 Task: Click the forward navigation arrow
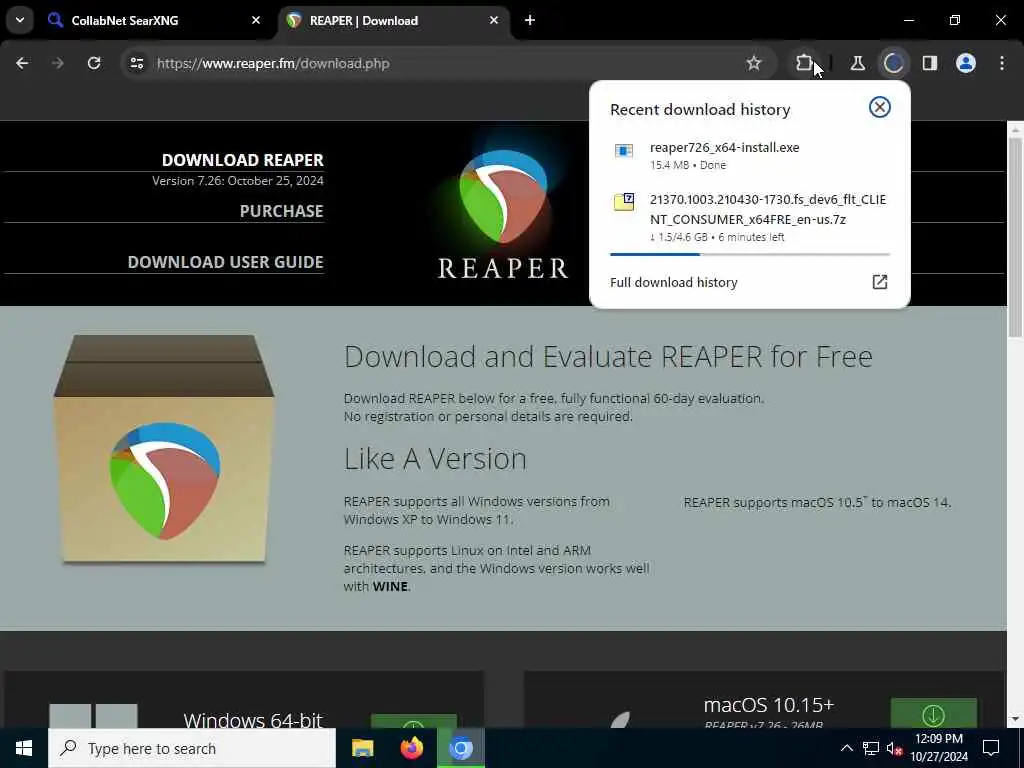[57, 63]
